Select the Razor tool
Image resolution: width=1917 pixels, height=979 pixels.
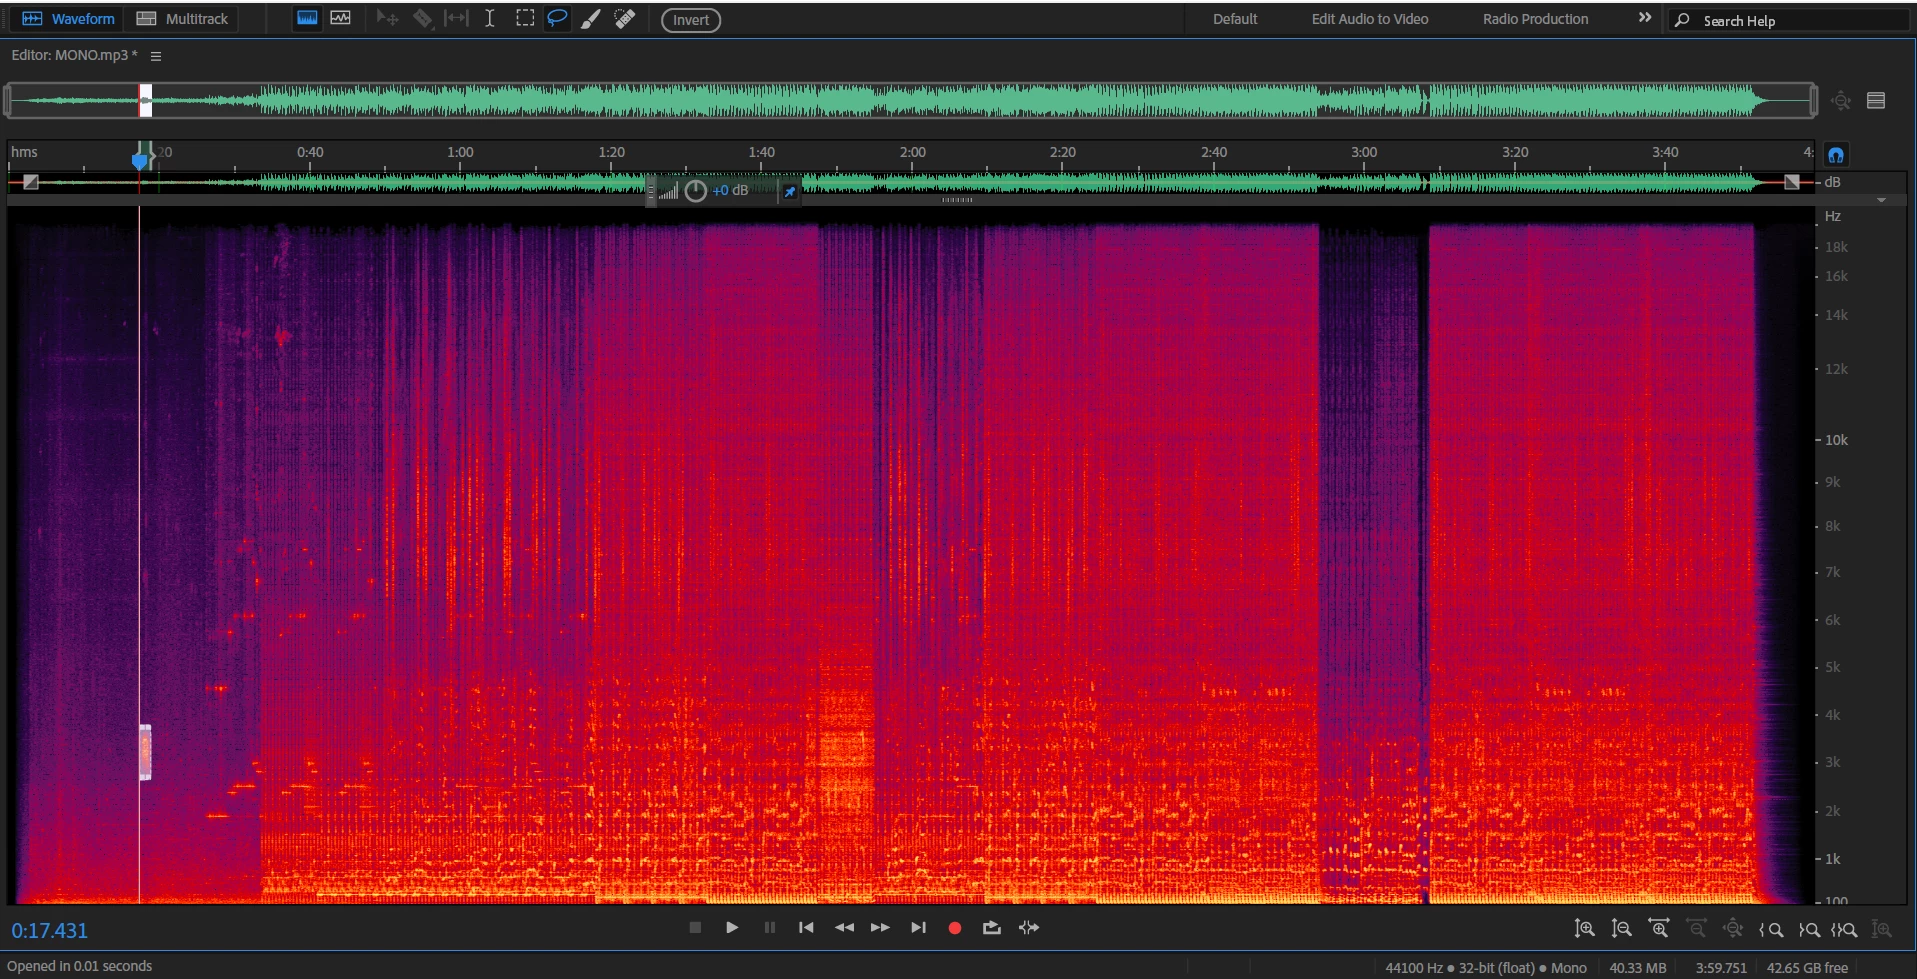423,18
